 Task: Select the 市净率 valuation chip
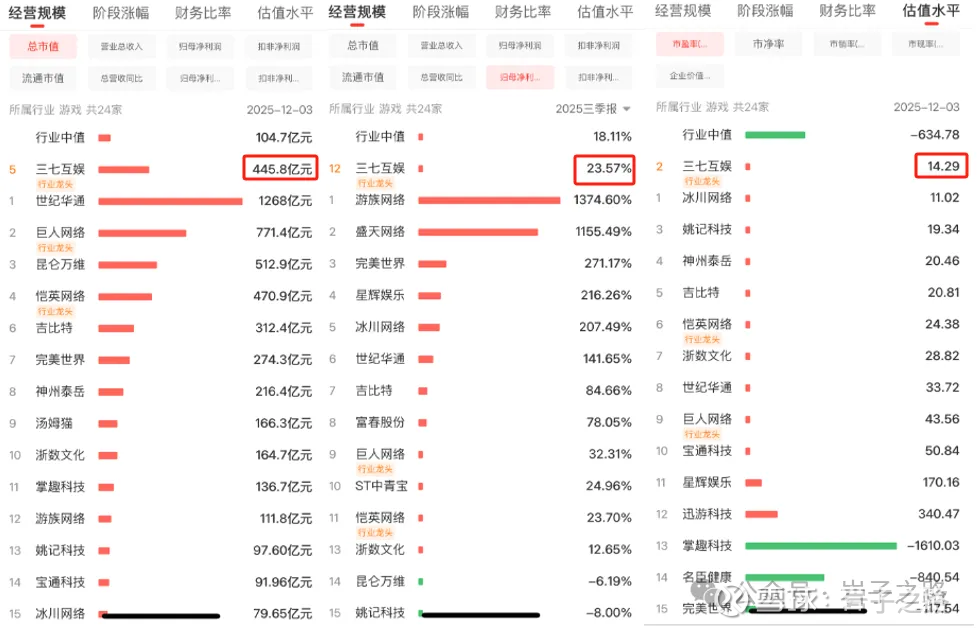(x=768, y=44)
